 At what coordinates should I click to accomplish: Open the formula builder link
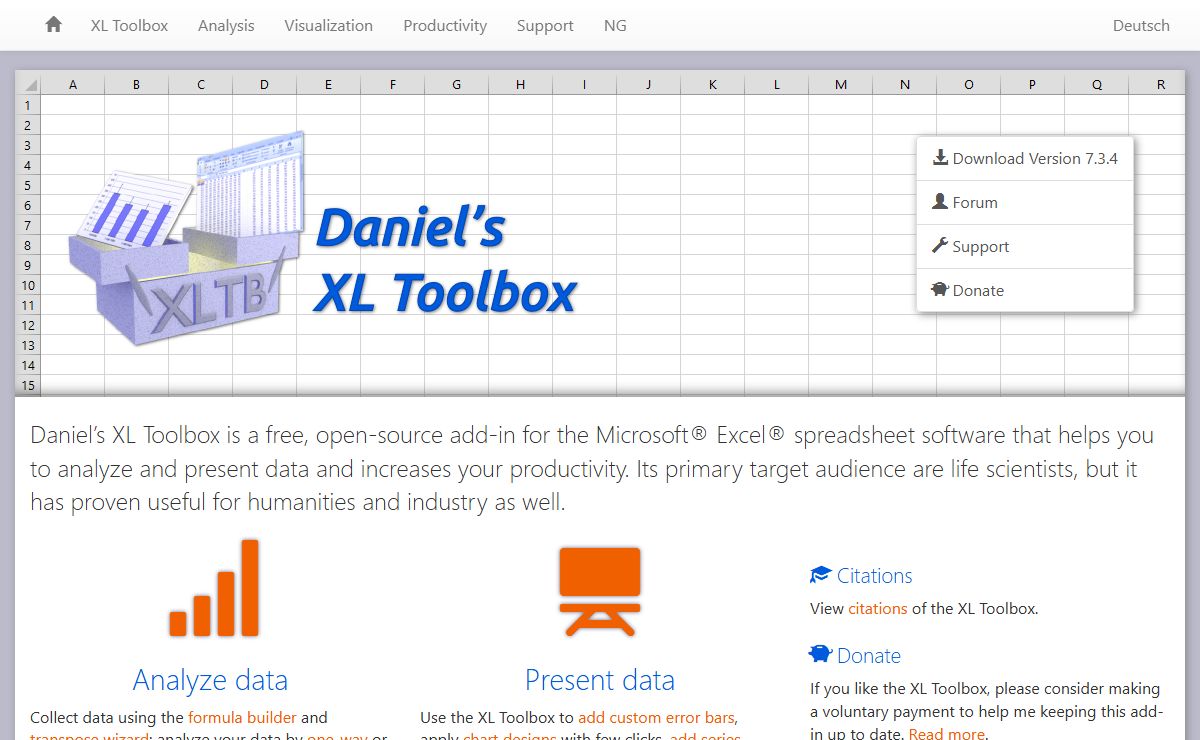[242, 717]
